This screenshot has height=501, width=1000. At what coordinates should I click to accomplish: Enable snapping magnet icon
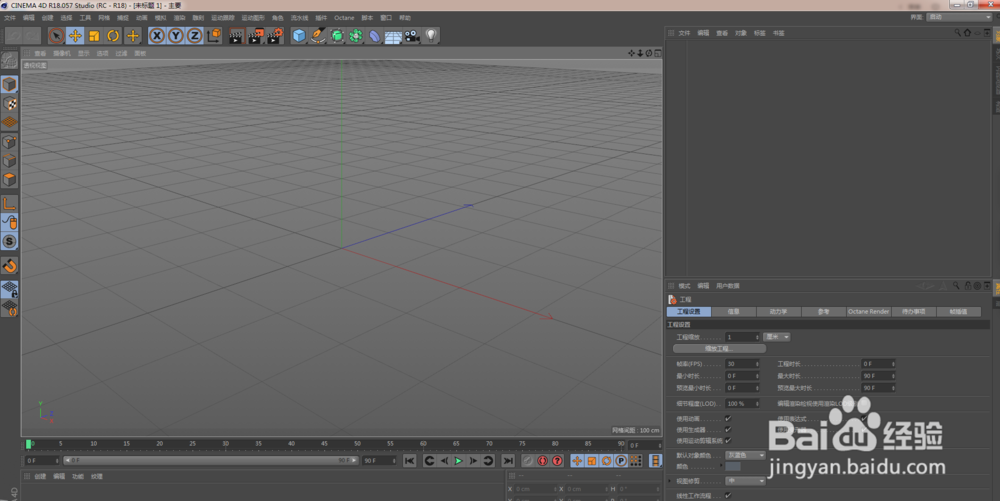[x=10, y=266]
